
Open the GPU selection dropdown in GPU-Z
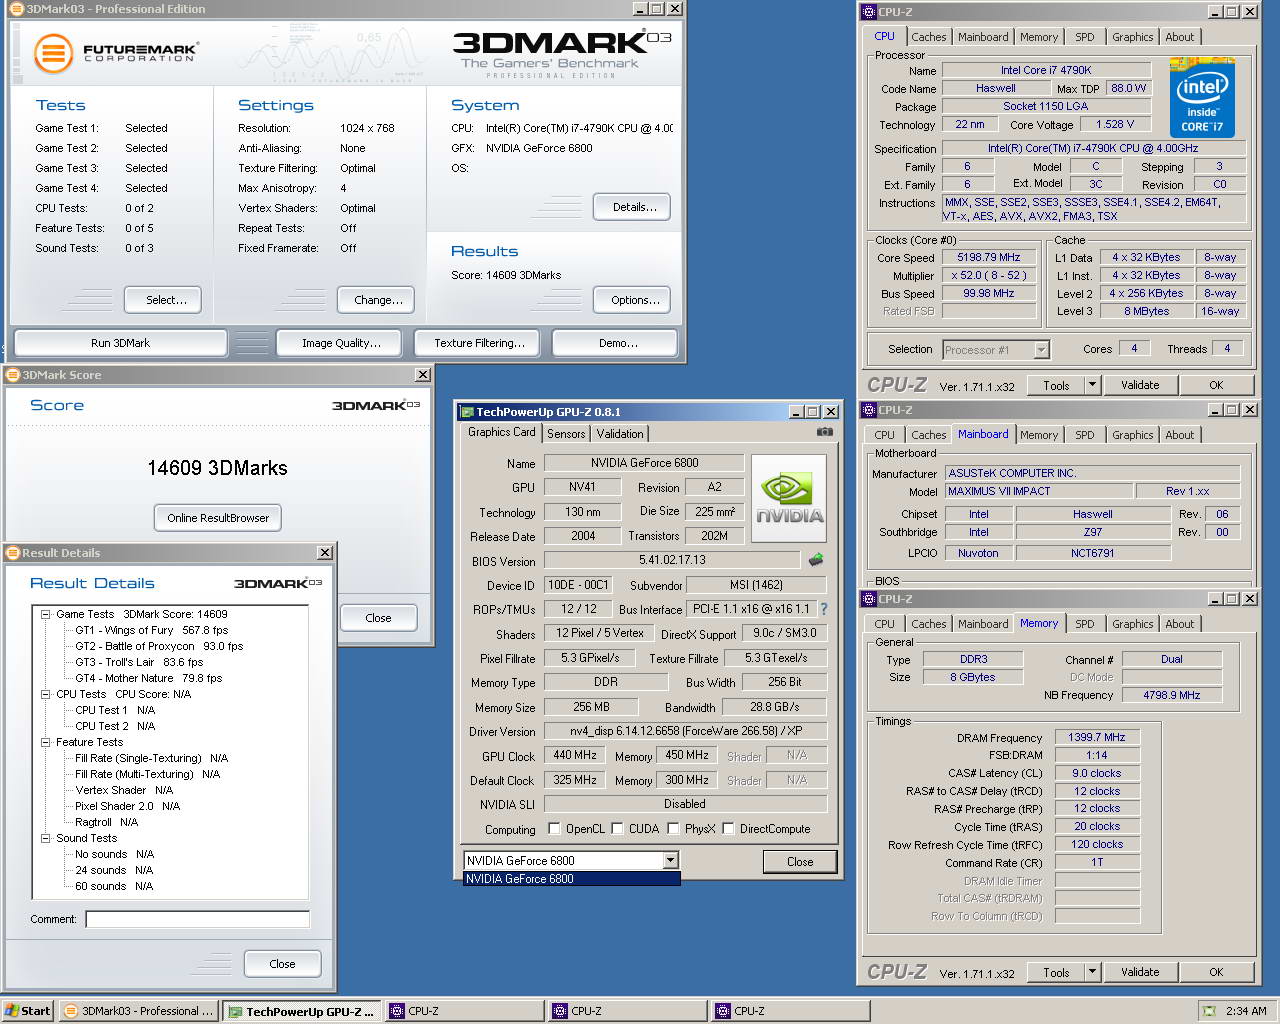click(670, 860)
